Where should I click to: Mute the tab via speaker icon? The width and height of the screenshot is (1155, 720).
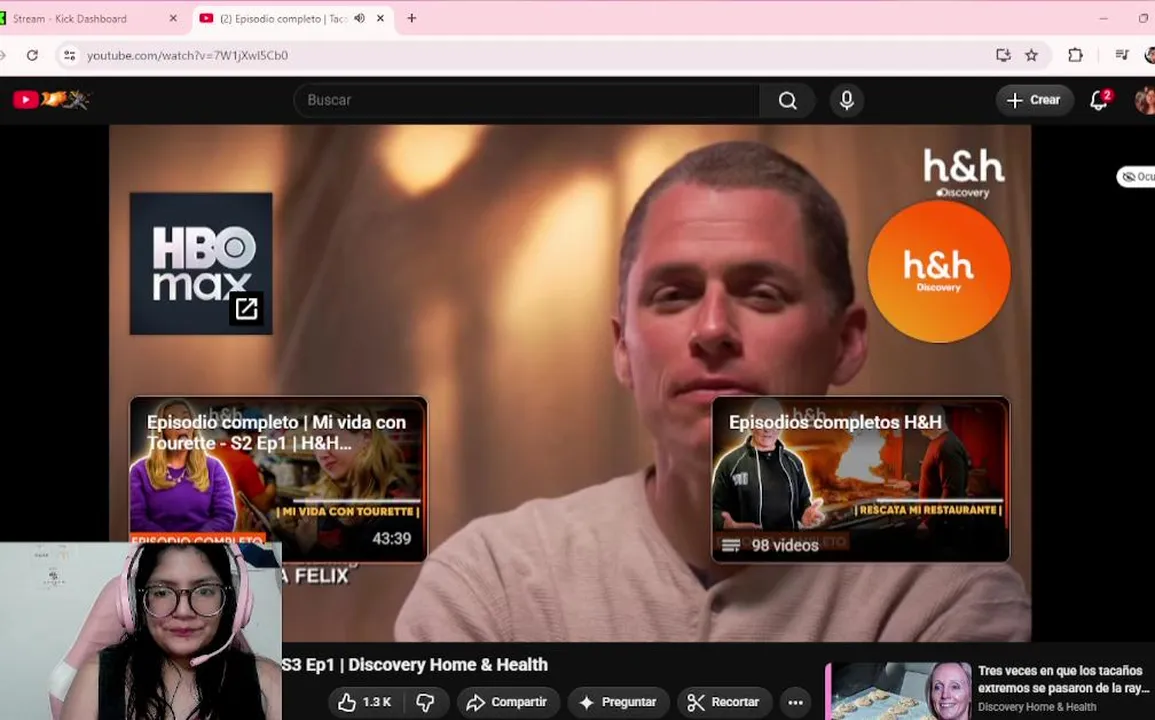click(359, 18)
